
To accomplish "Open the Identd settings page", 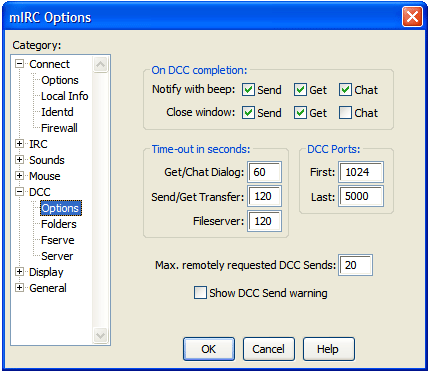I will coord(57,112).
